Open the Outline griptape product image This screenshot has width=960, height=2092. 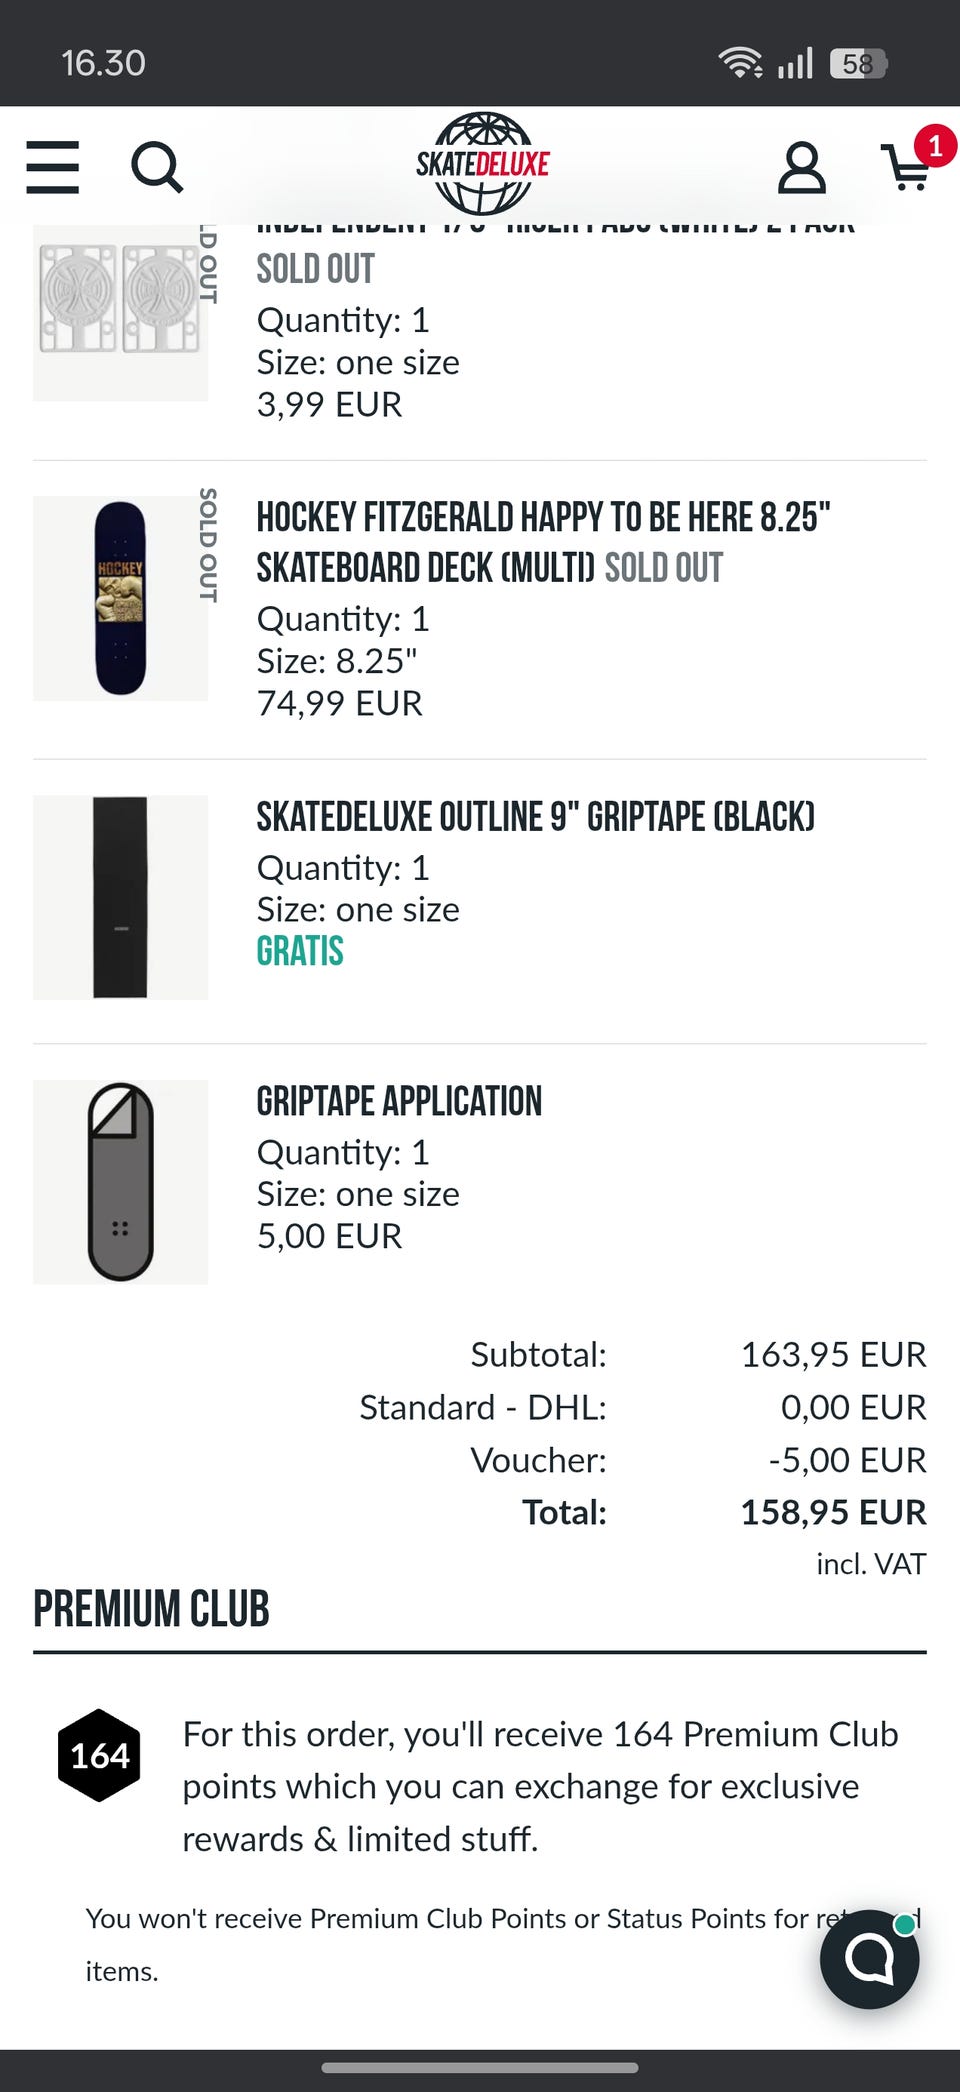[x=120, y=897]
